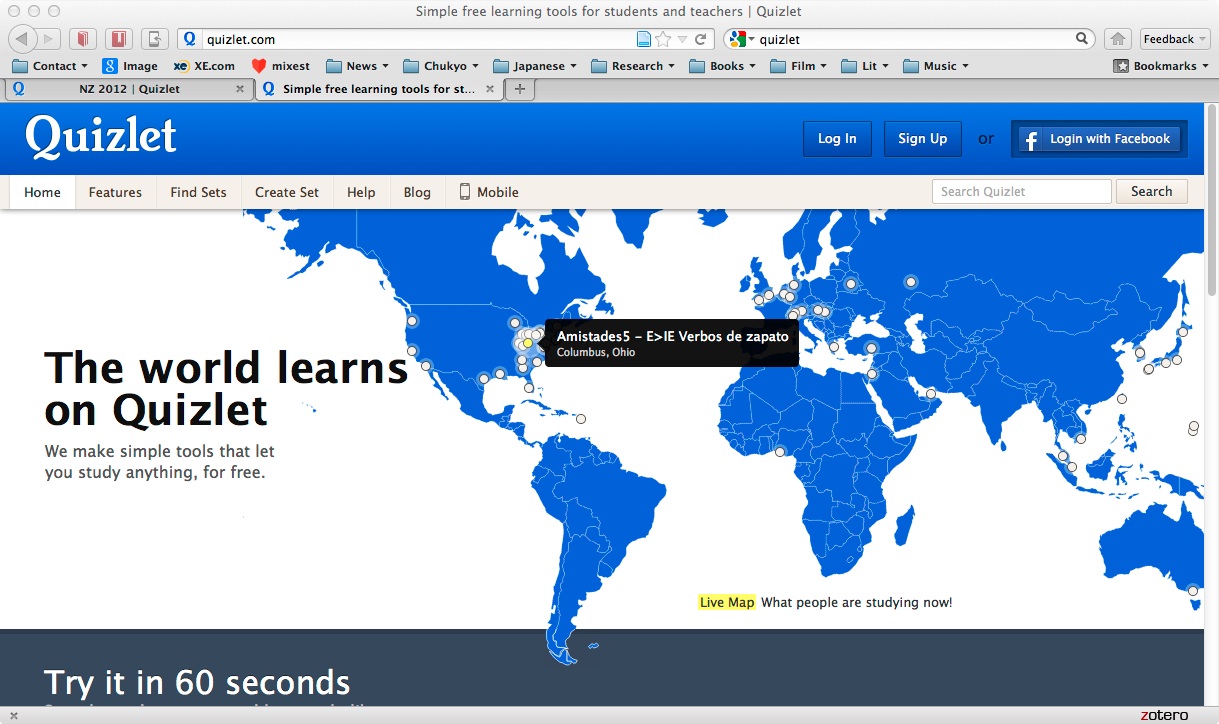This screenshot has height=724, width=1219.
Task: Select the Simple free learning tools tab
Action: coord(379,89)
